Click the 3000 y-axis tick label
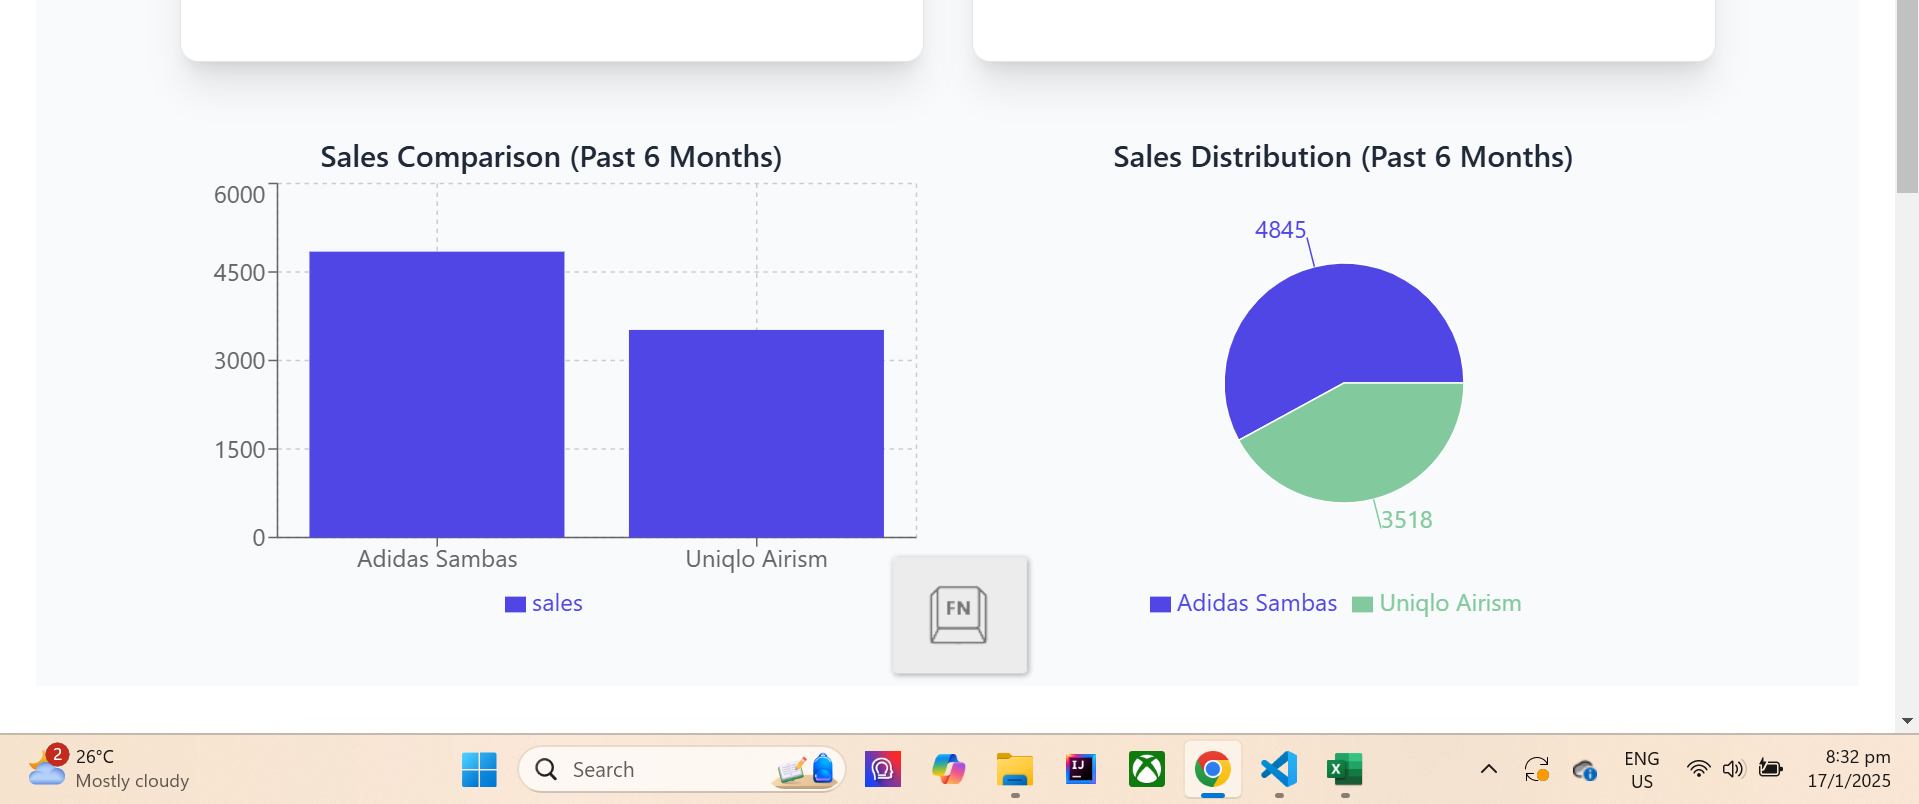The image size is (1919, 804). click(x=240, y=361)
